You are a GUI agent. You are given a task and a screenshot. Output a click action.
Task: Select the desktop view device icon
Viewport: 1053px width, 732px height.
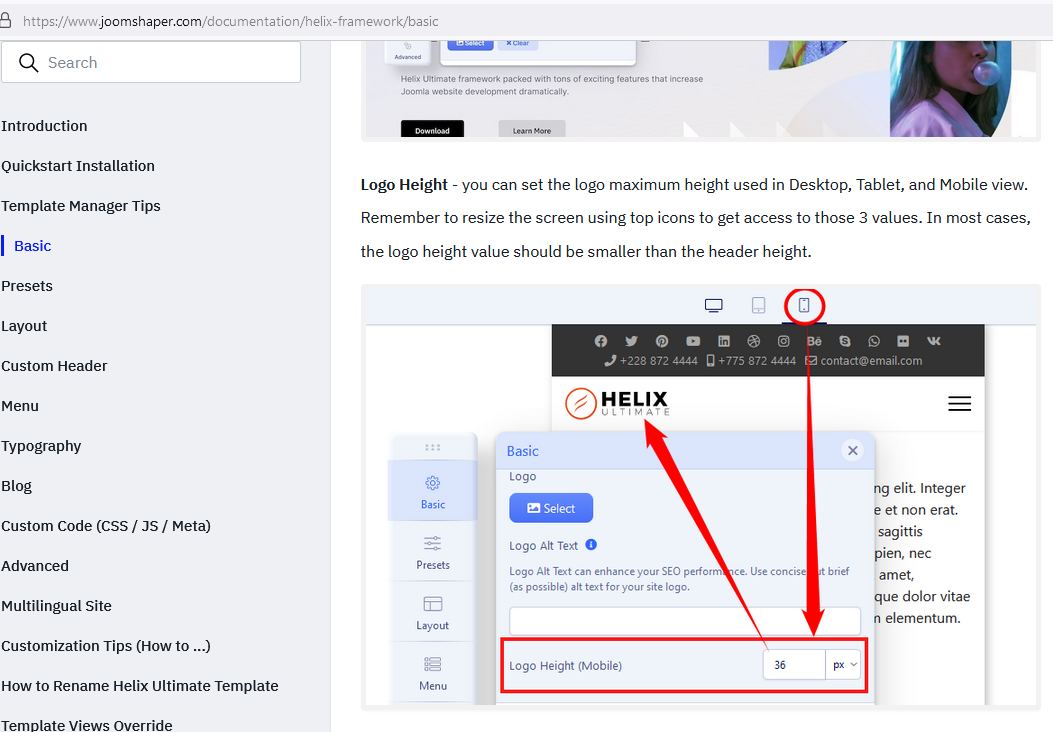pyautogui.click(x=713, y=305)
